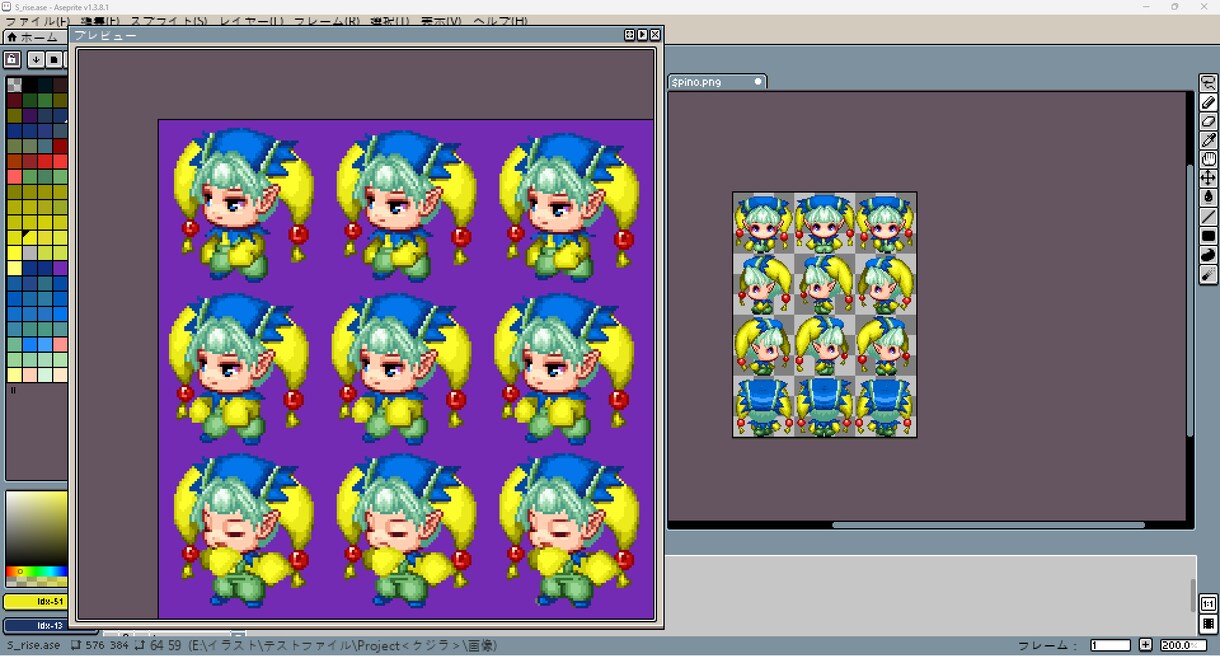The width and height of the screenshot is (1220, 656).
Task: Click the plus button beside the frame field
Action: [x=1145, y=645]
